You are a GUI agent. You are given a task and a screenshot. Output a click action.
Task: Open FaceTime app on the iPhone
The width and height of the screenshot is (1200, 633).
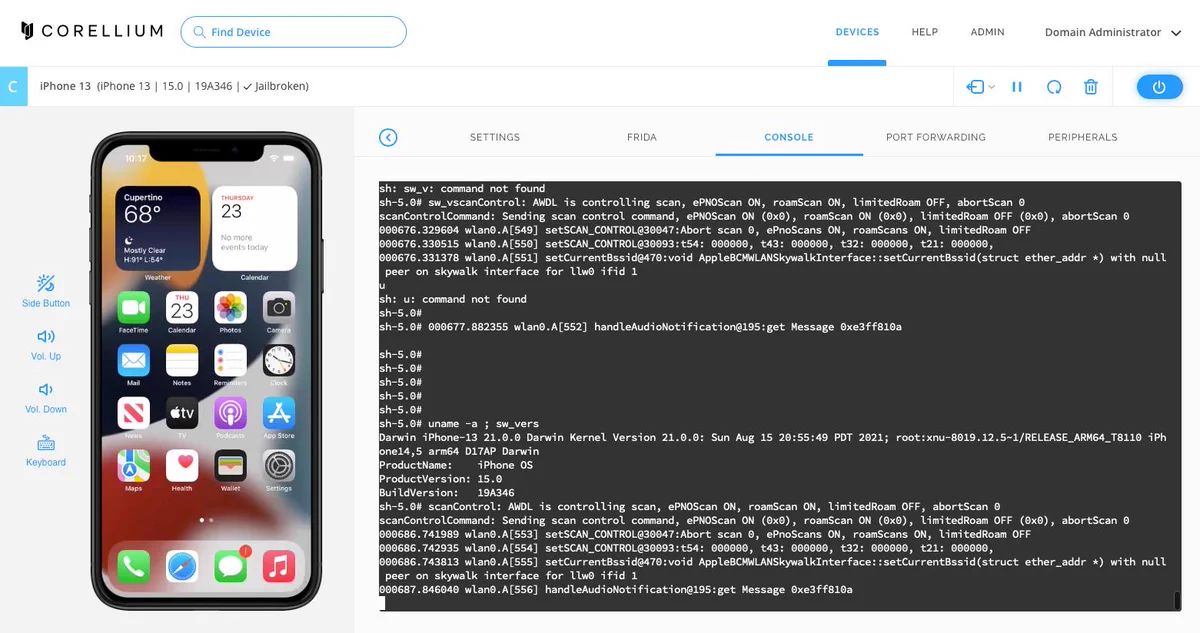(133, 308)
